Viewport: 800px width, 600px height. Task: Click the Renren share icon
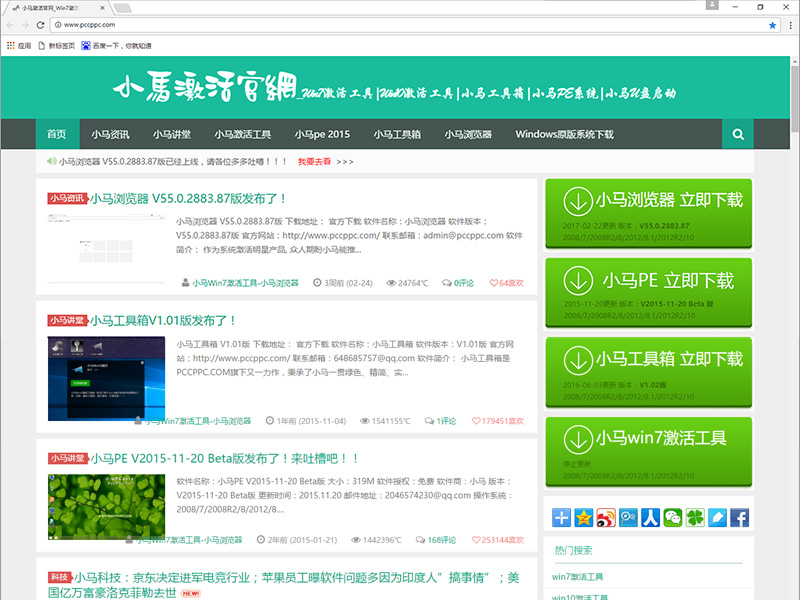(652, 517)
